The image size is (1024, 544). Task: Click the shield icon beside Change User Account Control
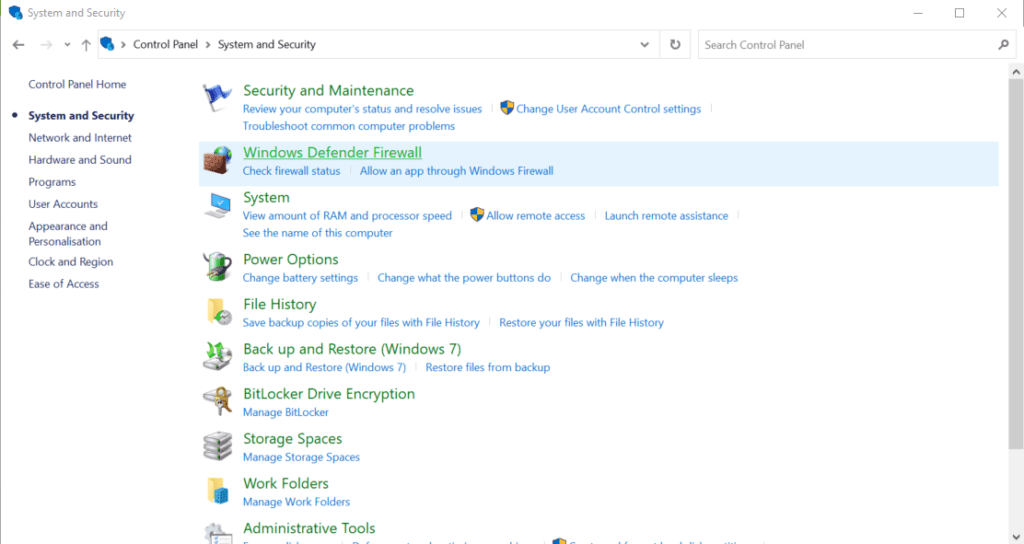[x=507, y=108]
